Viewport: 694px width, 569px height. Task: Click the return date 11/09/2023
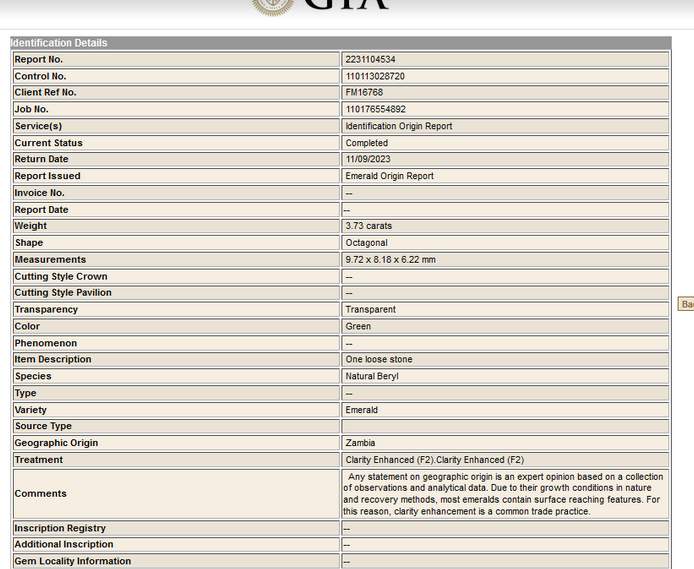tap(367, 159)
